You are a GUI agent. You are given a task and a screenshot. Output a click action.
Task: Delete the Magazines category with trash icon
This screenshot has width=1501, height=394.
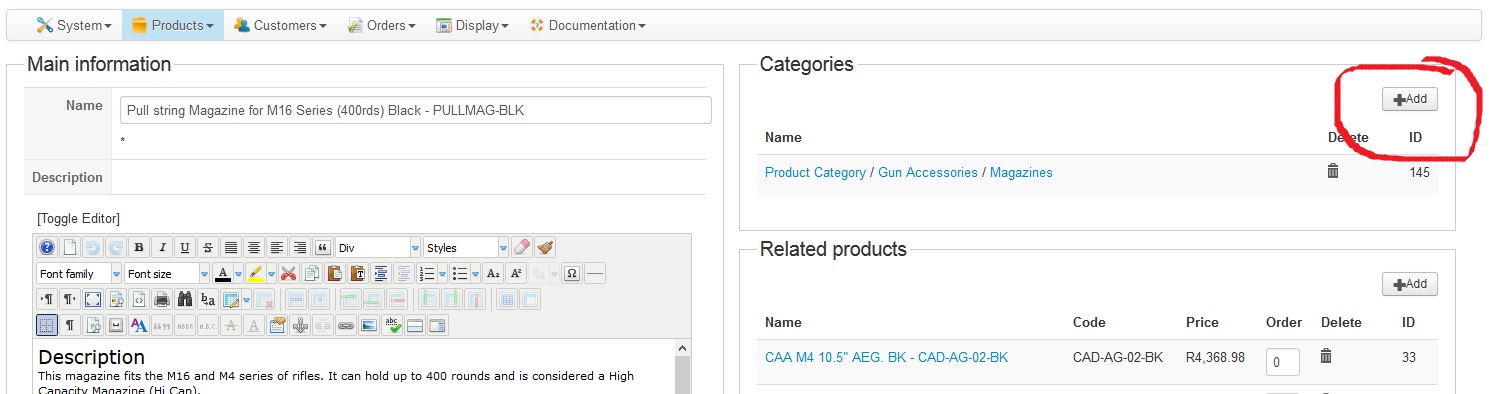click(x=1333, y=172)
